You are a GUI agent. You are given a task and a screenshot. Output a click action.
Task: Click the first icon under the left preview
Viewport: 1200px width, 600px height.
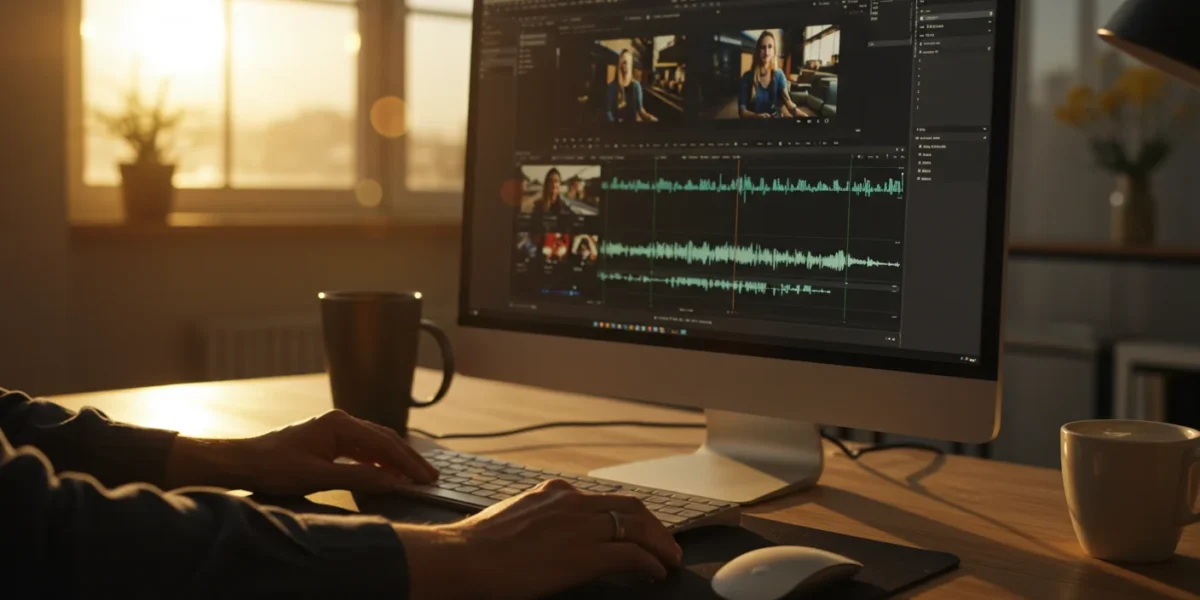click(x=557, y=141)
